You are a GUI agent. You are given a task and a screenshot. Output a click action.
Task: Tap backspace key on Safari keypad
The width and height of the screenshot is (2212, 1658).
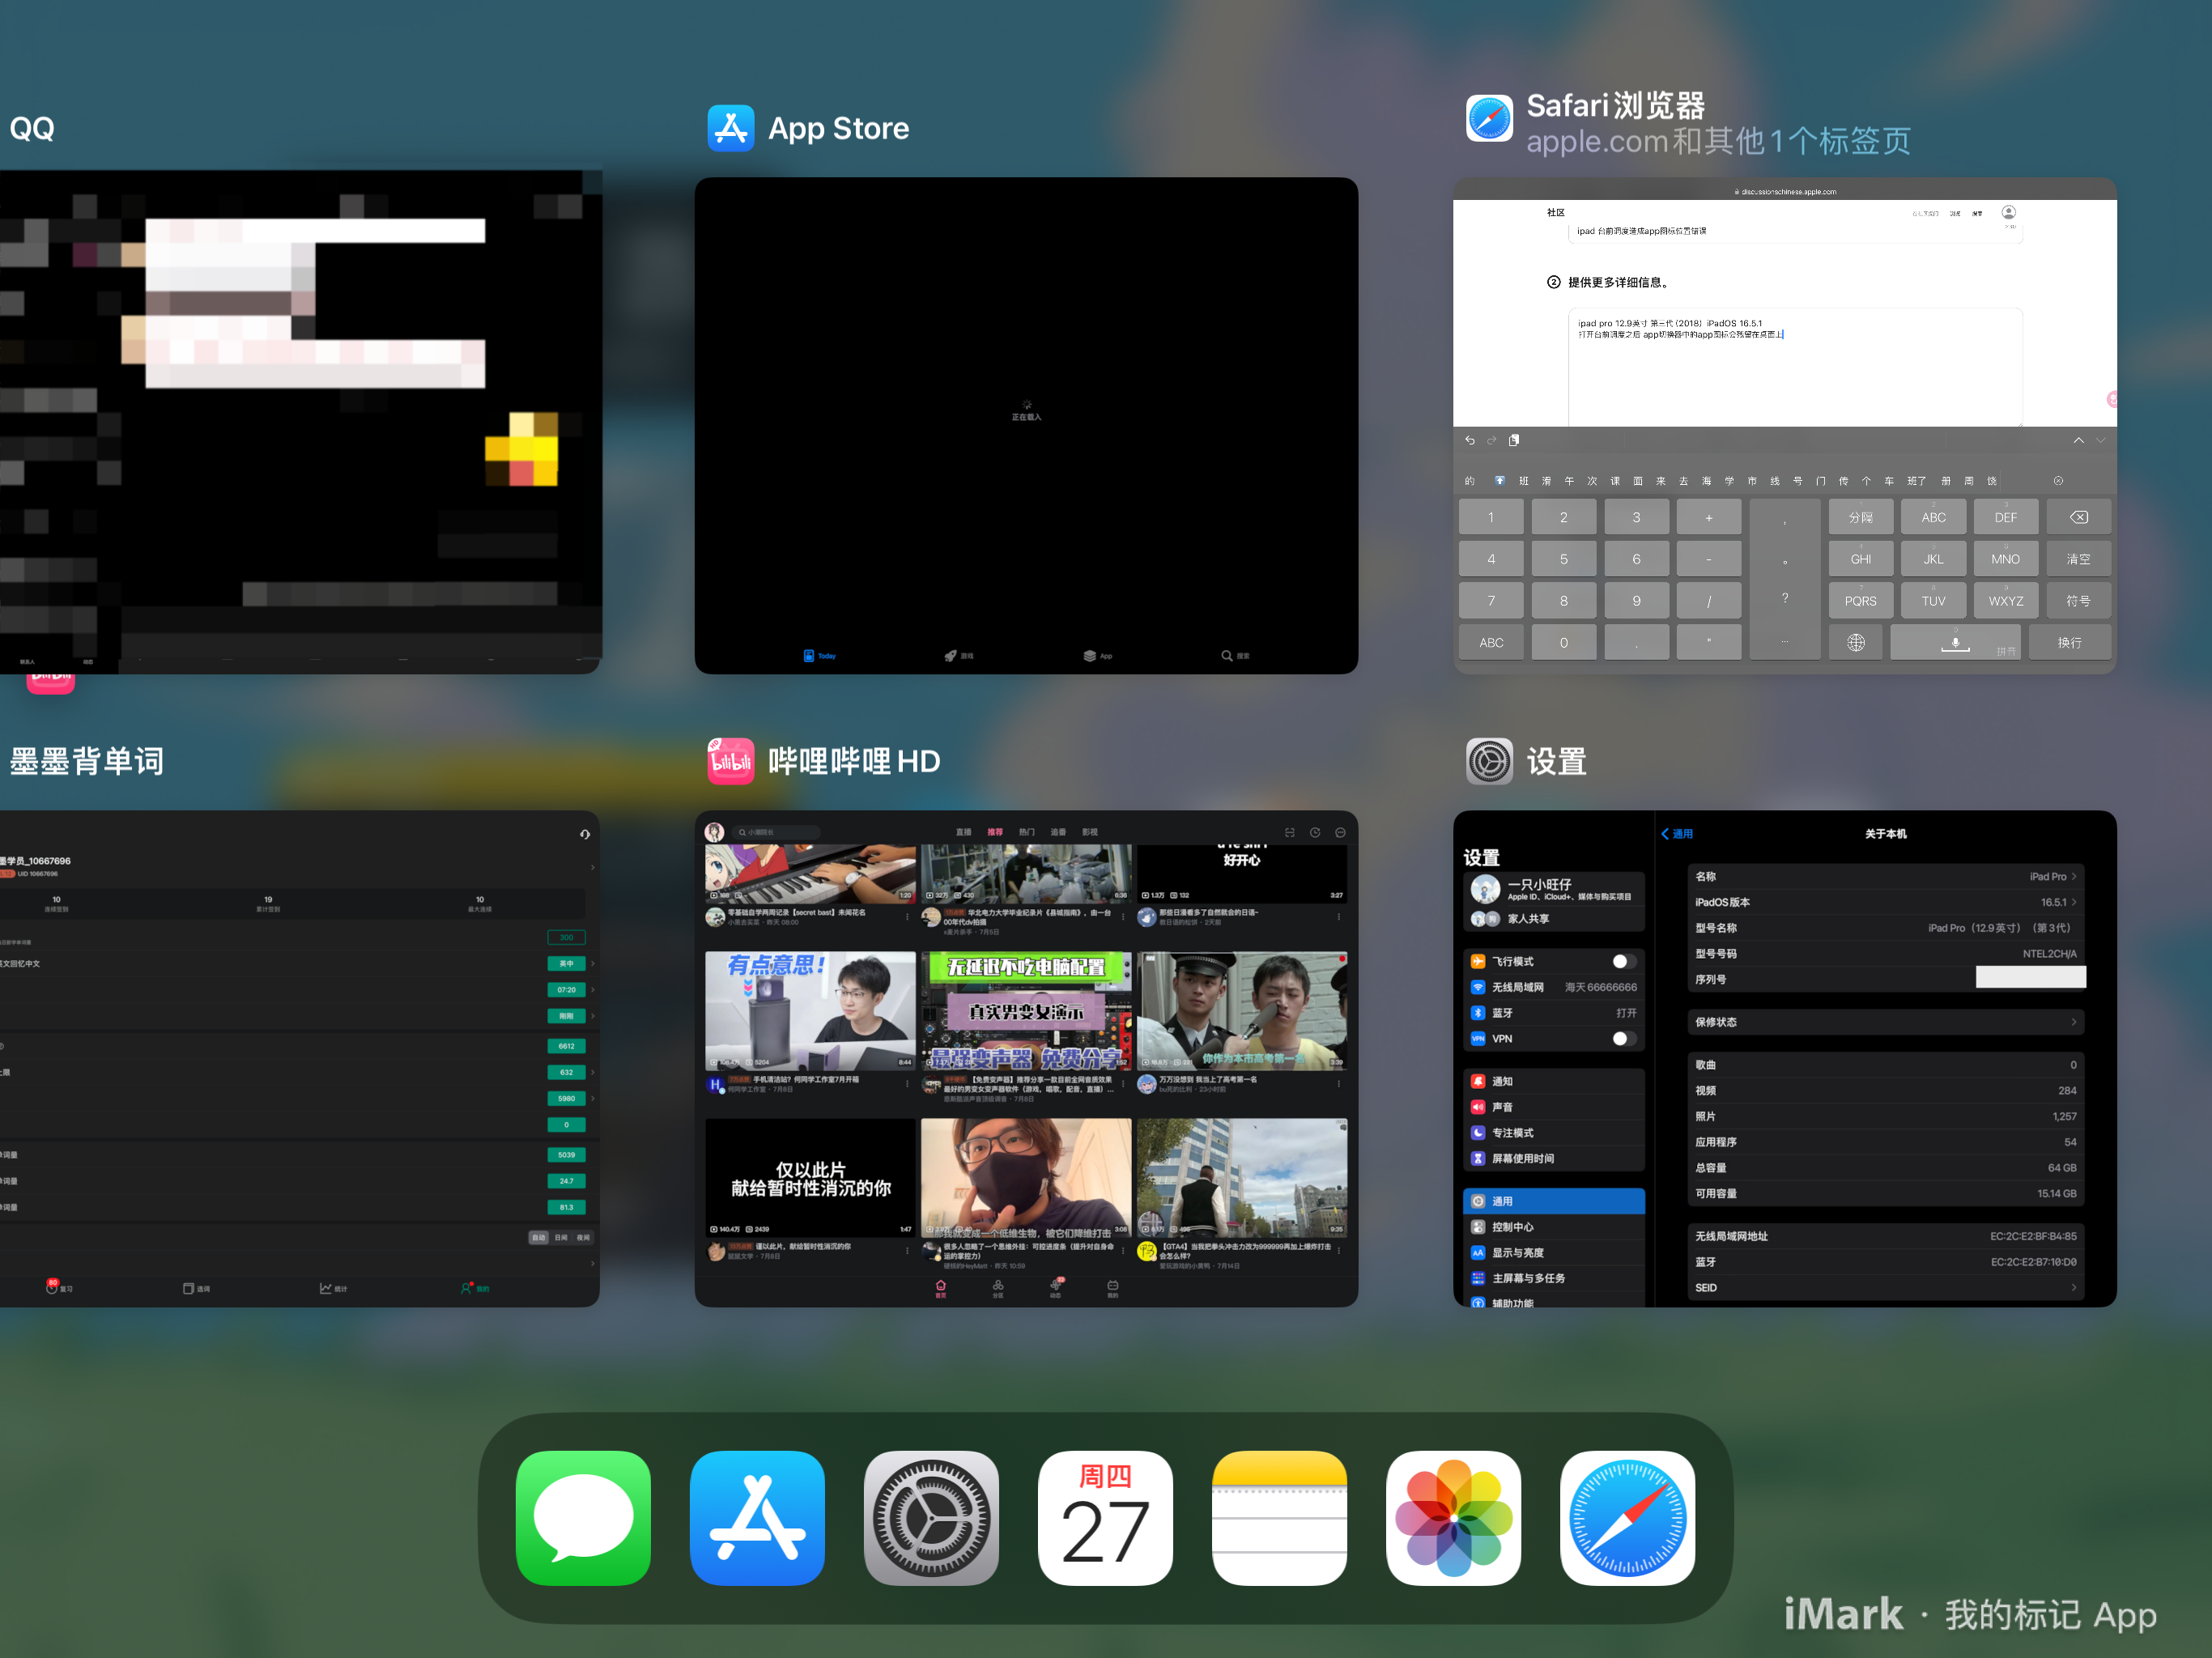[x=2078, y=517]
